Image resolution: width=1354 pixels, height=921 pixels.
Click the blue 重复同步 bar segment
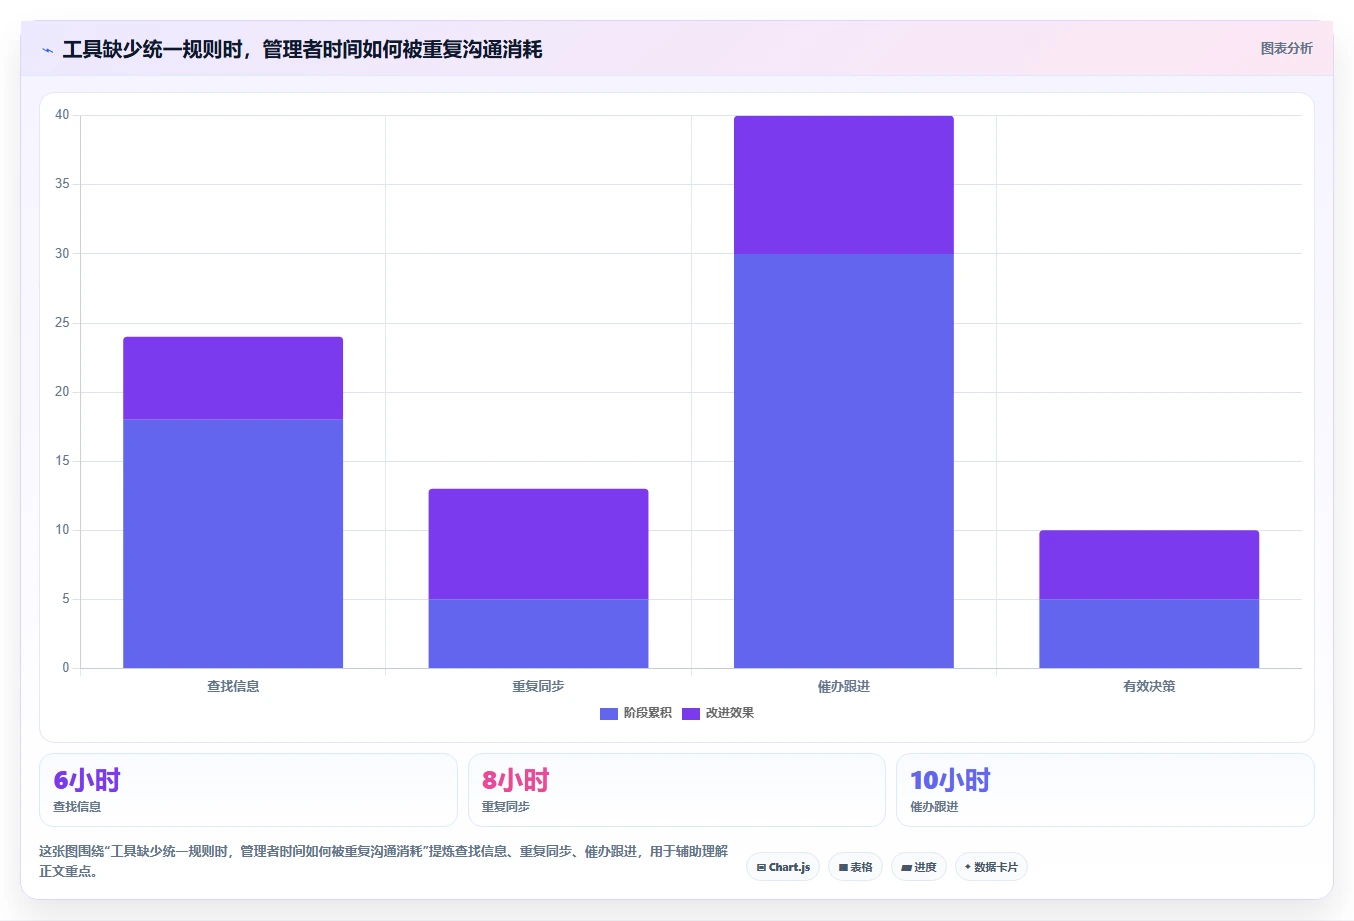pyautogui.click(x=538, y=633)
